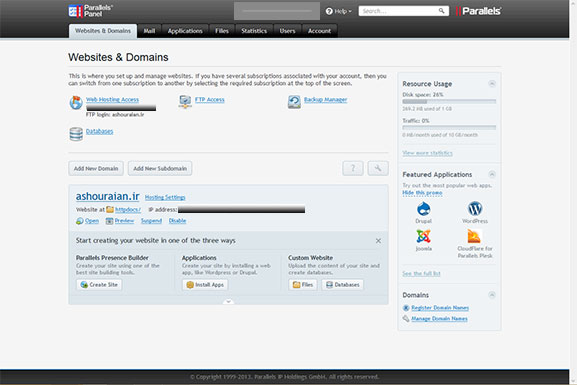Click the Websites & Domains page heading
The height and width of the screenshot is (385, 577).
click(x=118, y=57)
